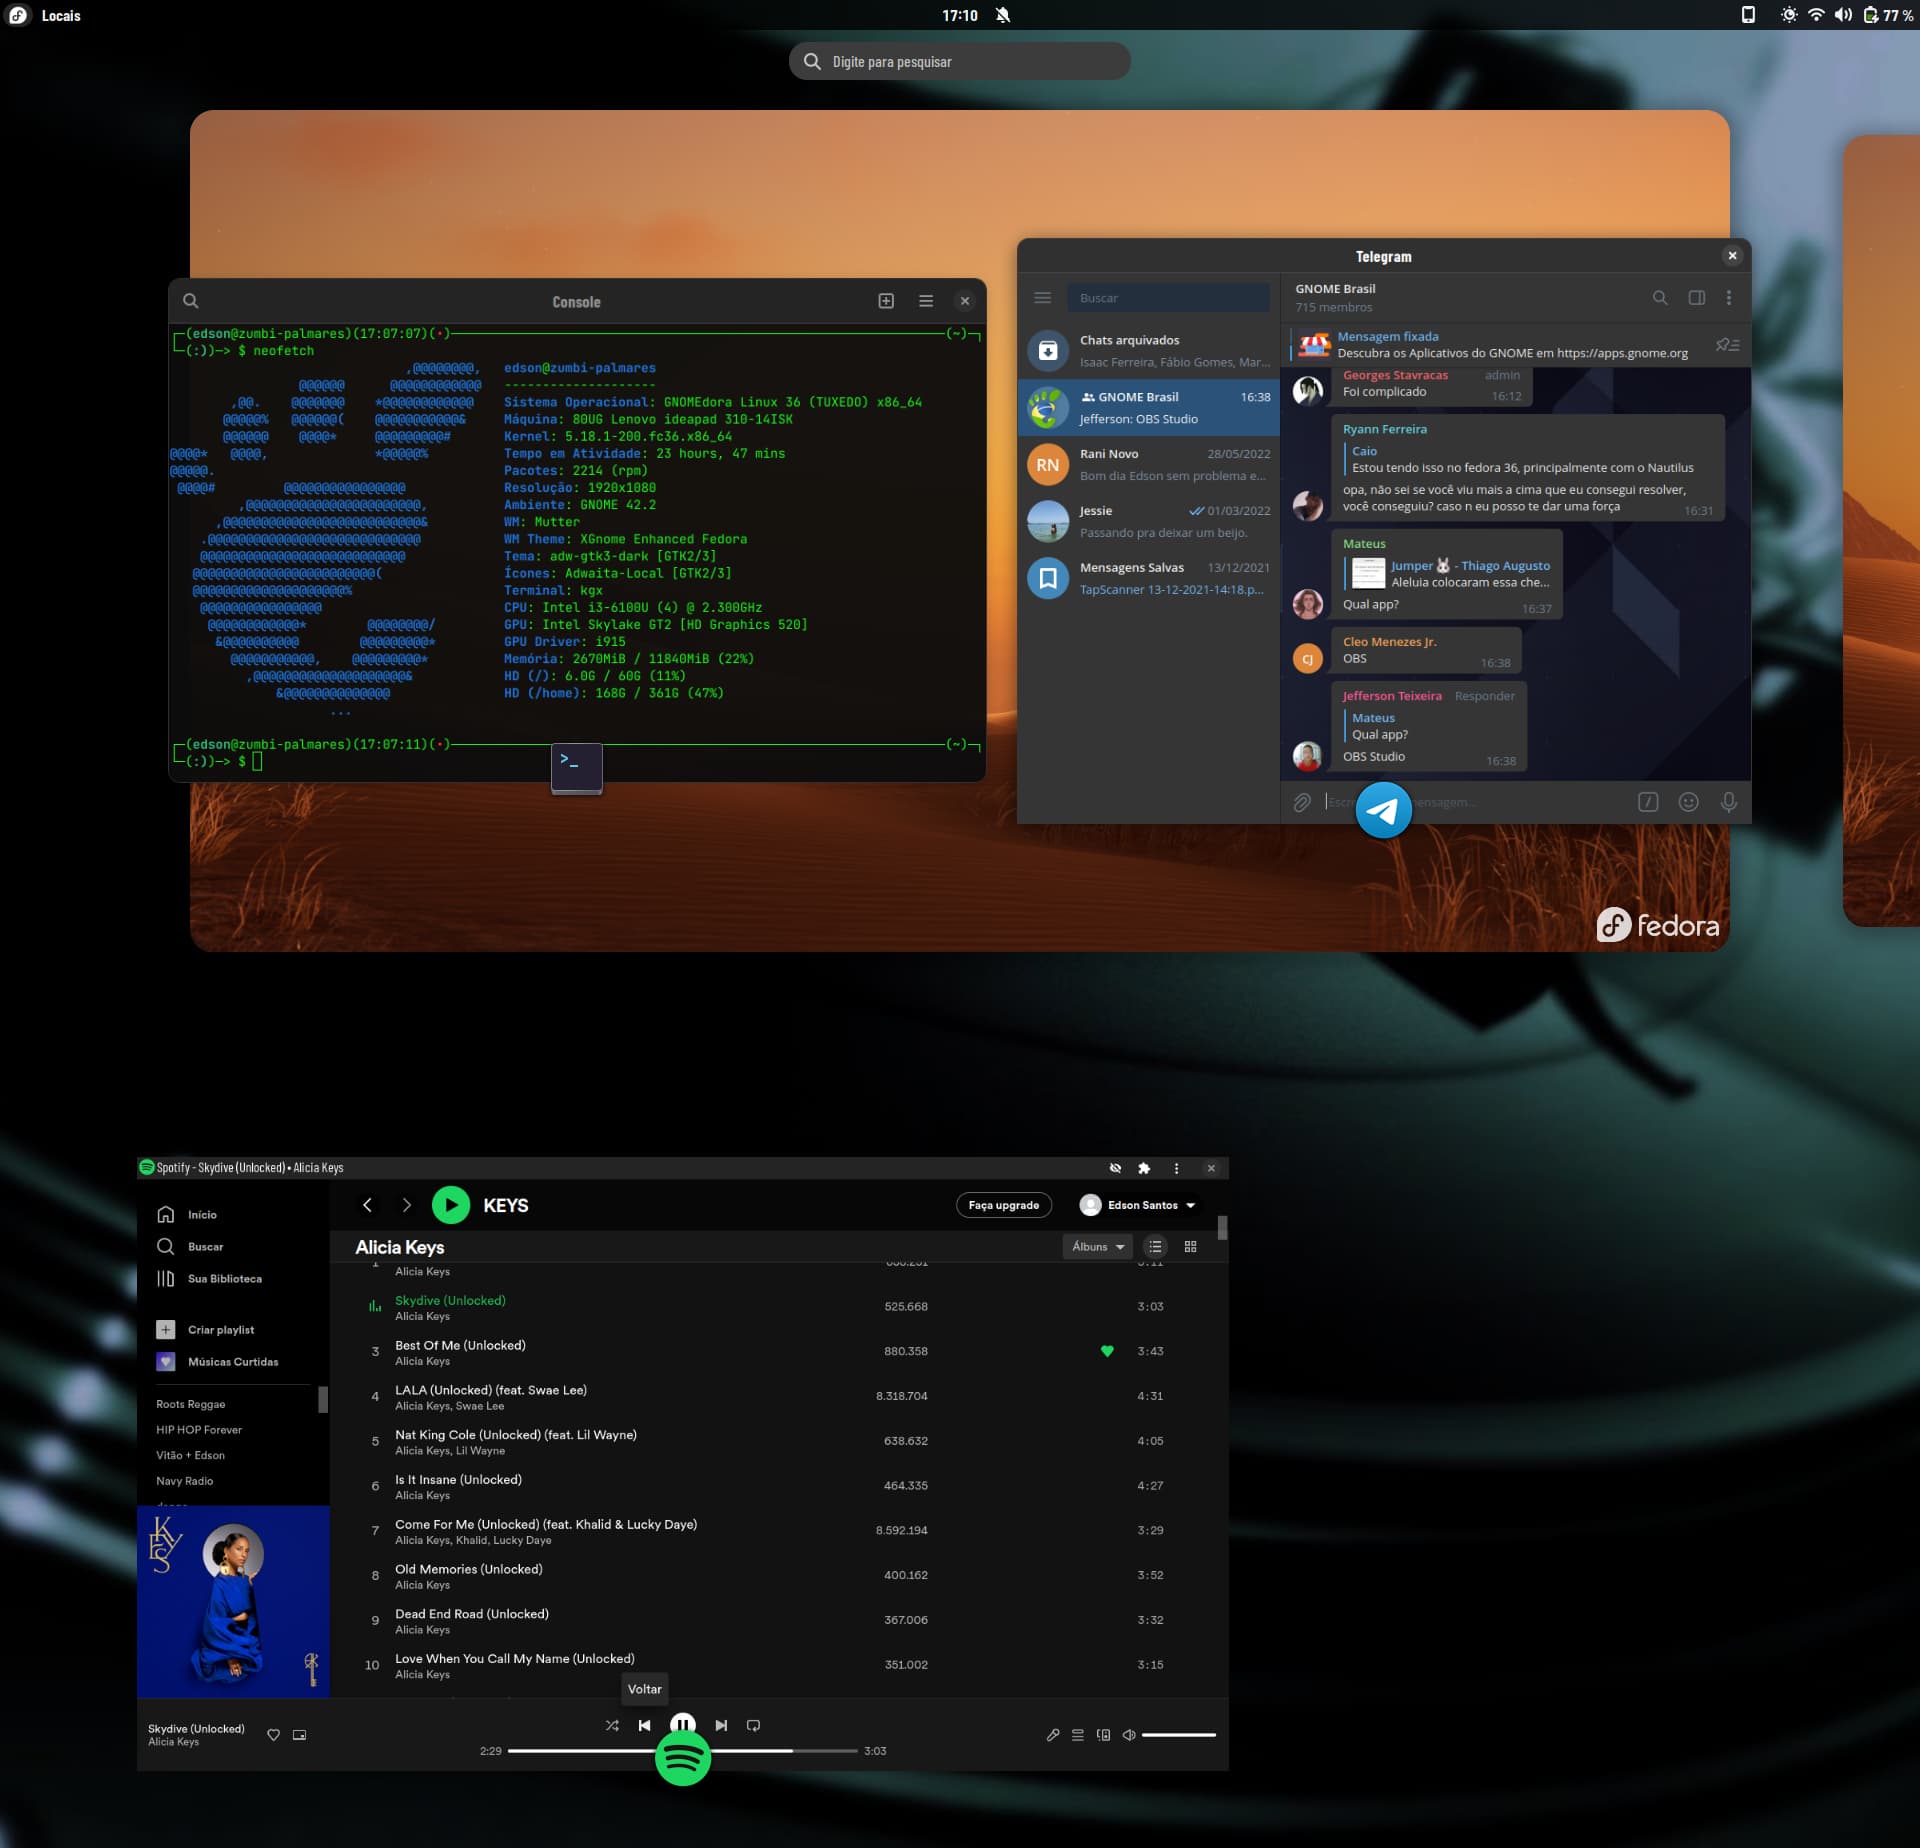This screenshot has height=1848, width=1920.
Task: Add a new tab in Console
Action: point(886,301)
